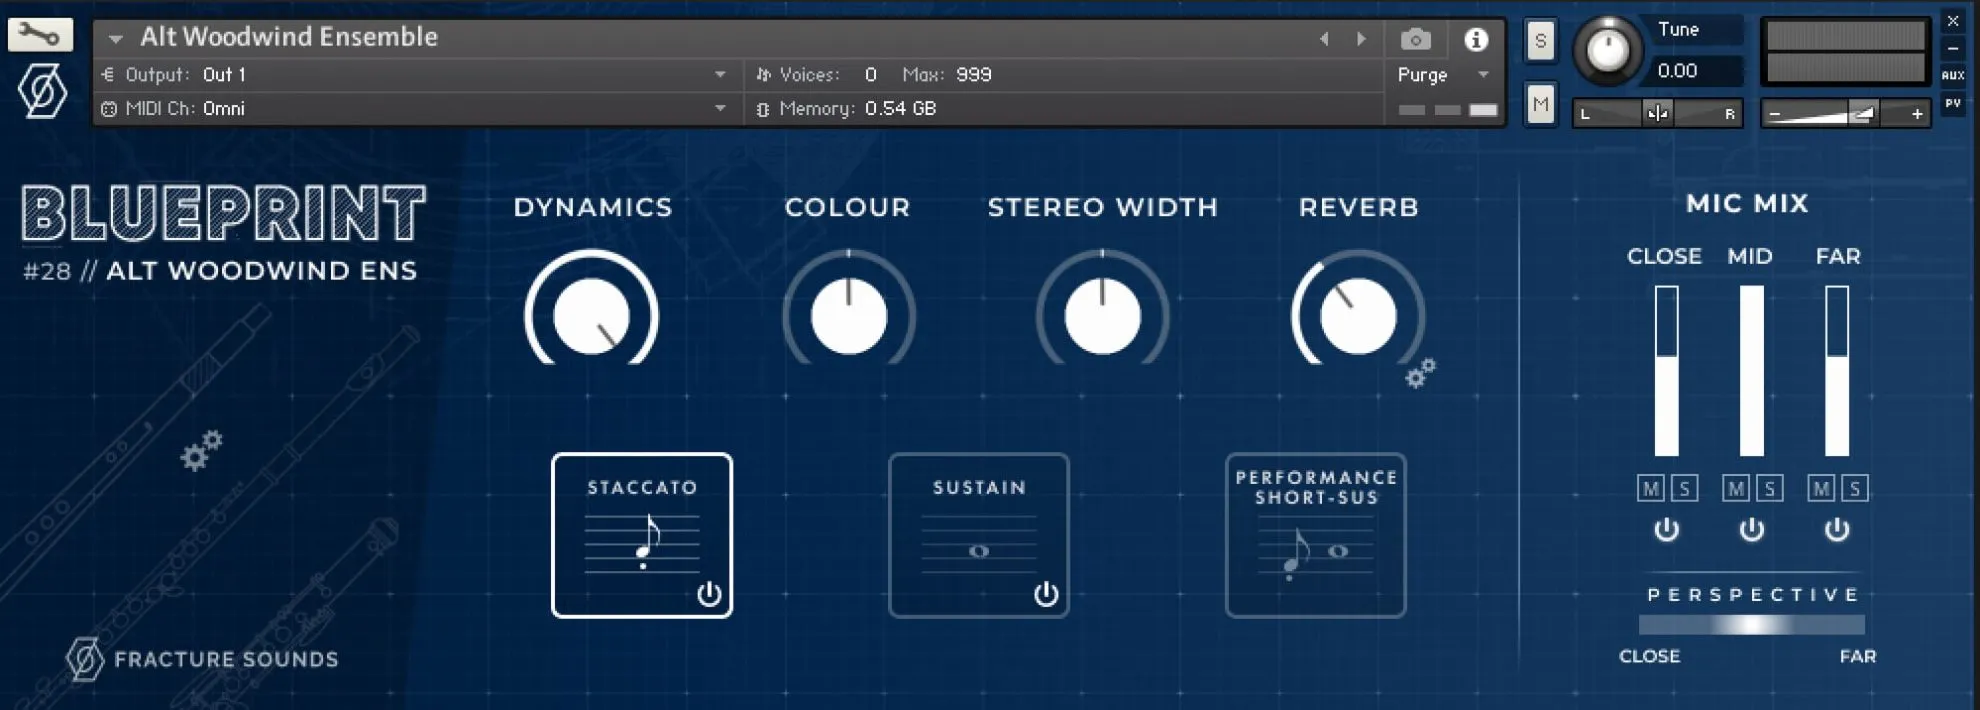Mute the instrument with header M button
The image size is (1980, 710).
(x=1540, y=104)
